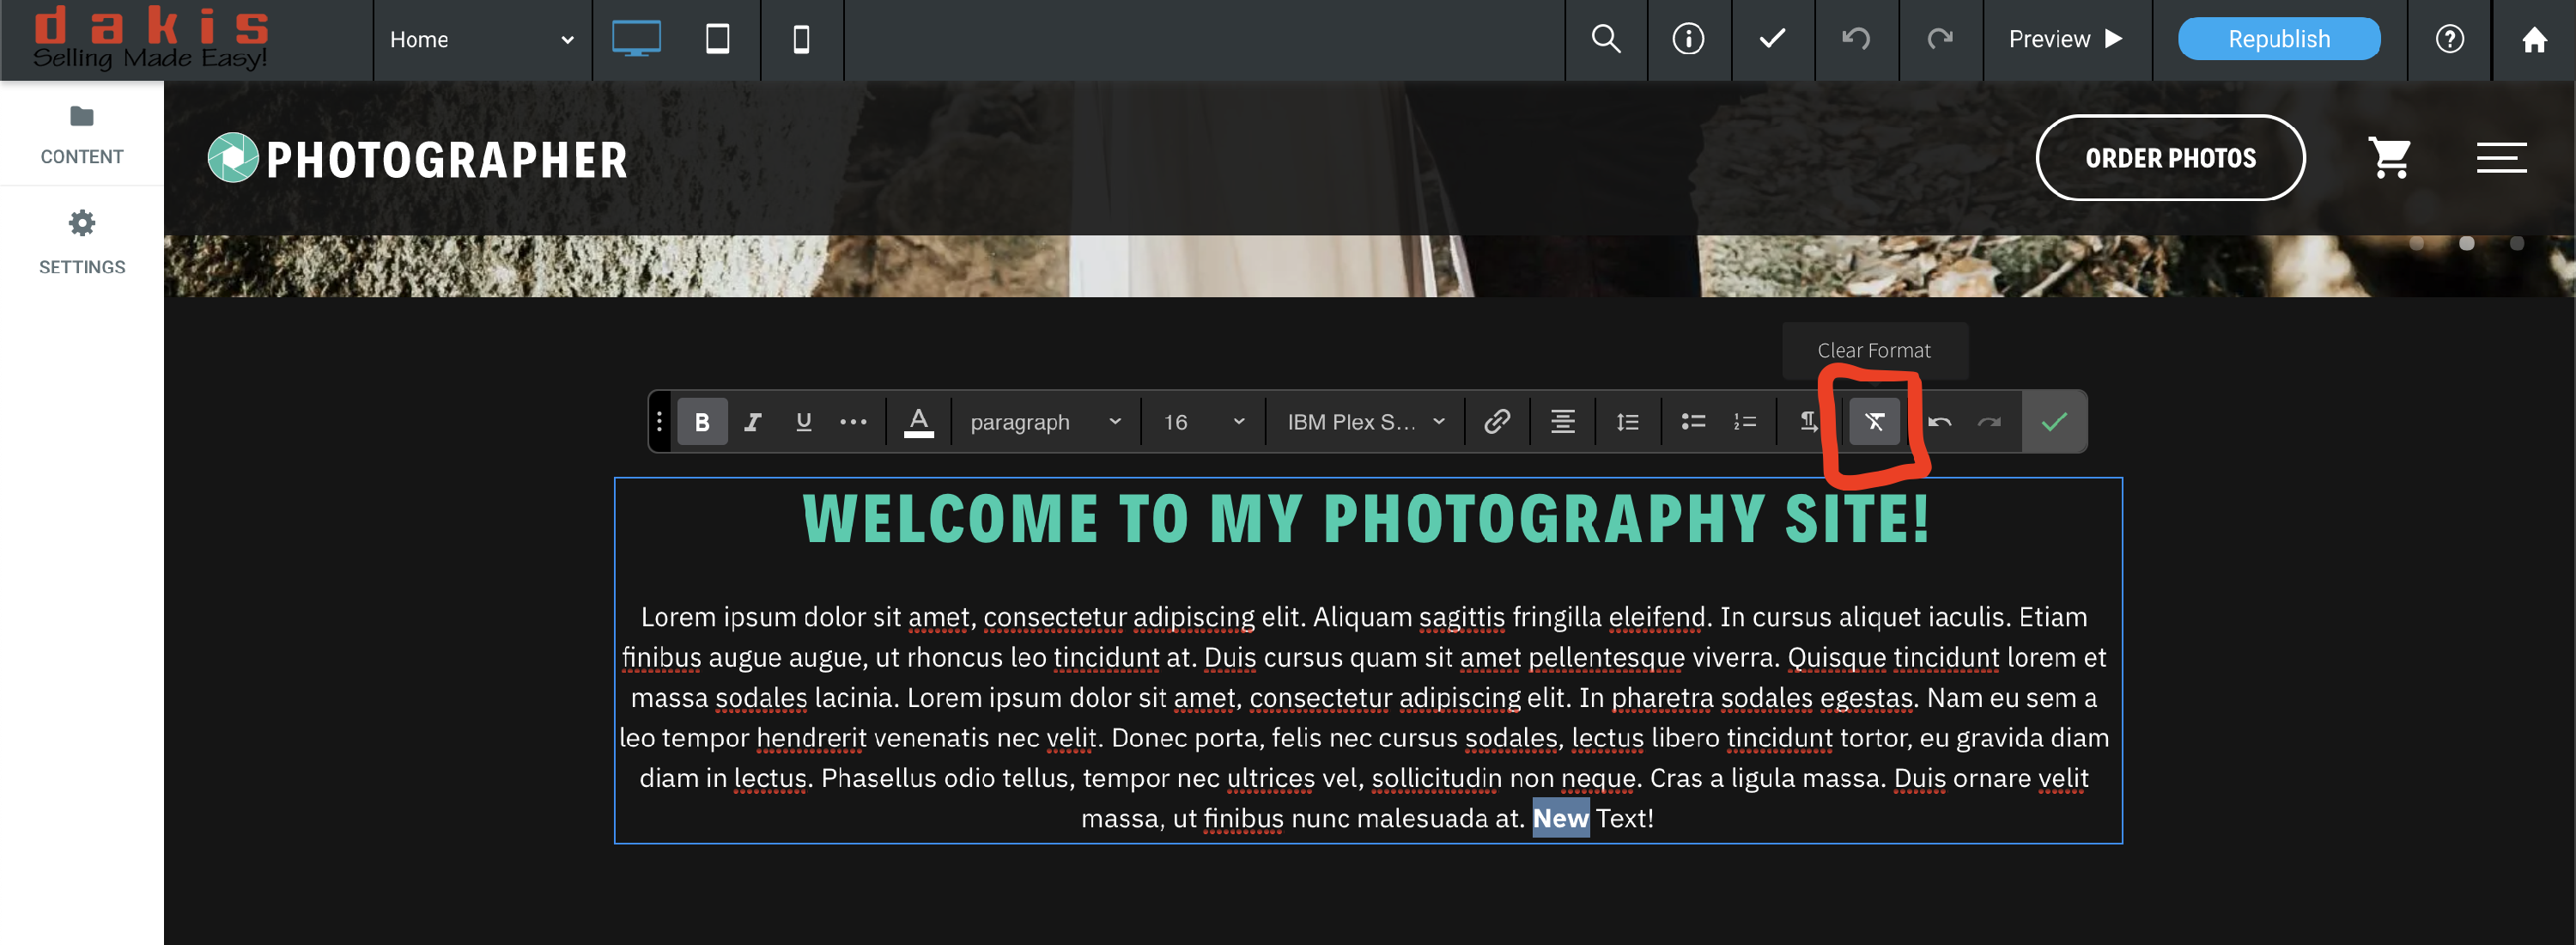
Task: Click the Republish button
Action: 2278,39
